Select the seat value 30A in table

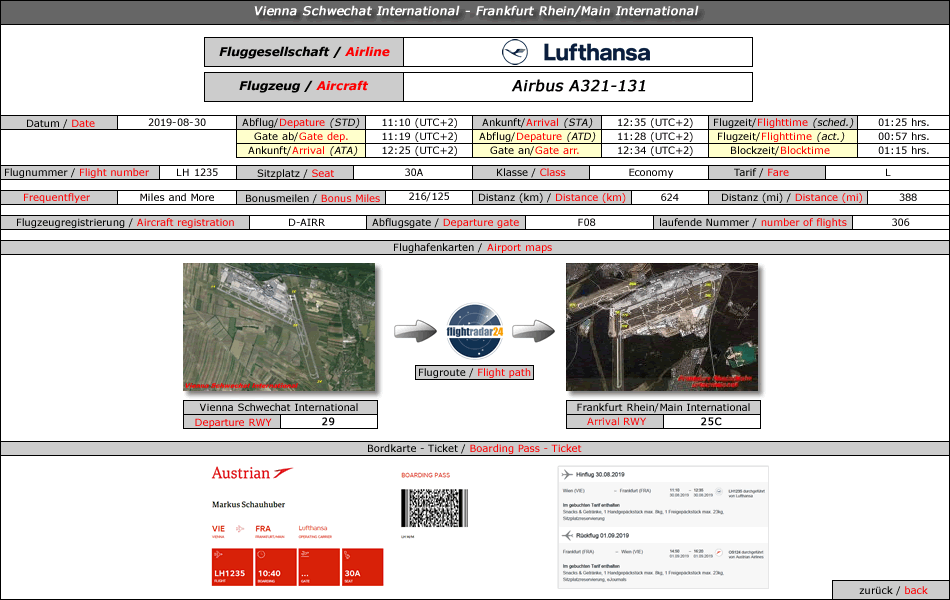[x=414, y=173]
